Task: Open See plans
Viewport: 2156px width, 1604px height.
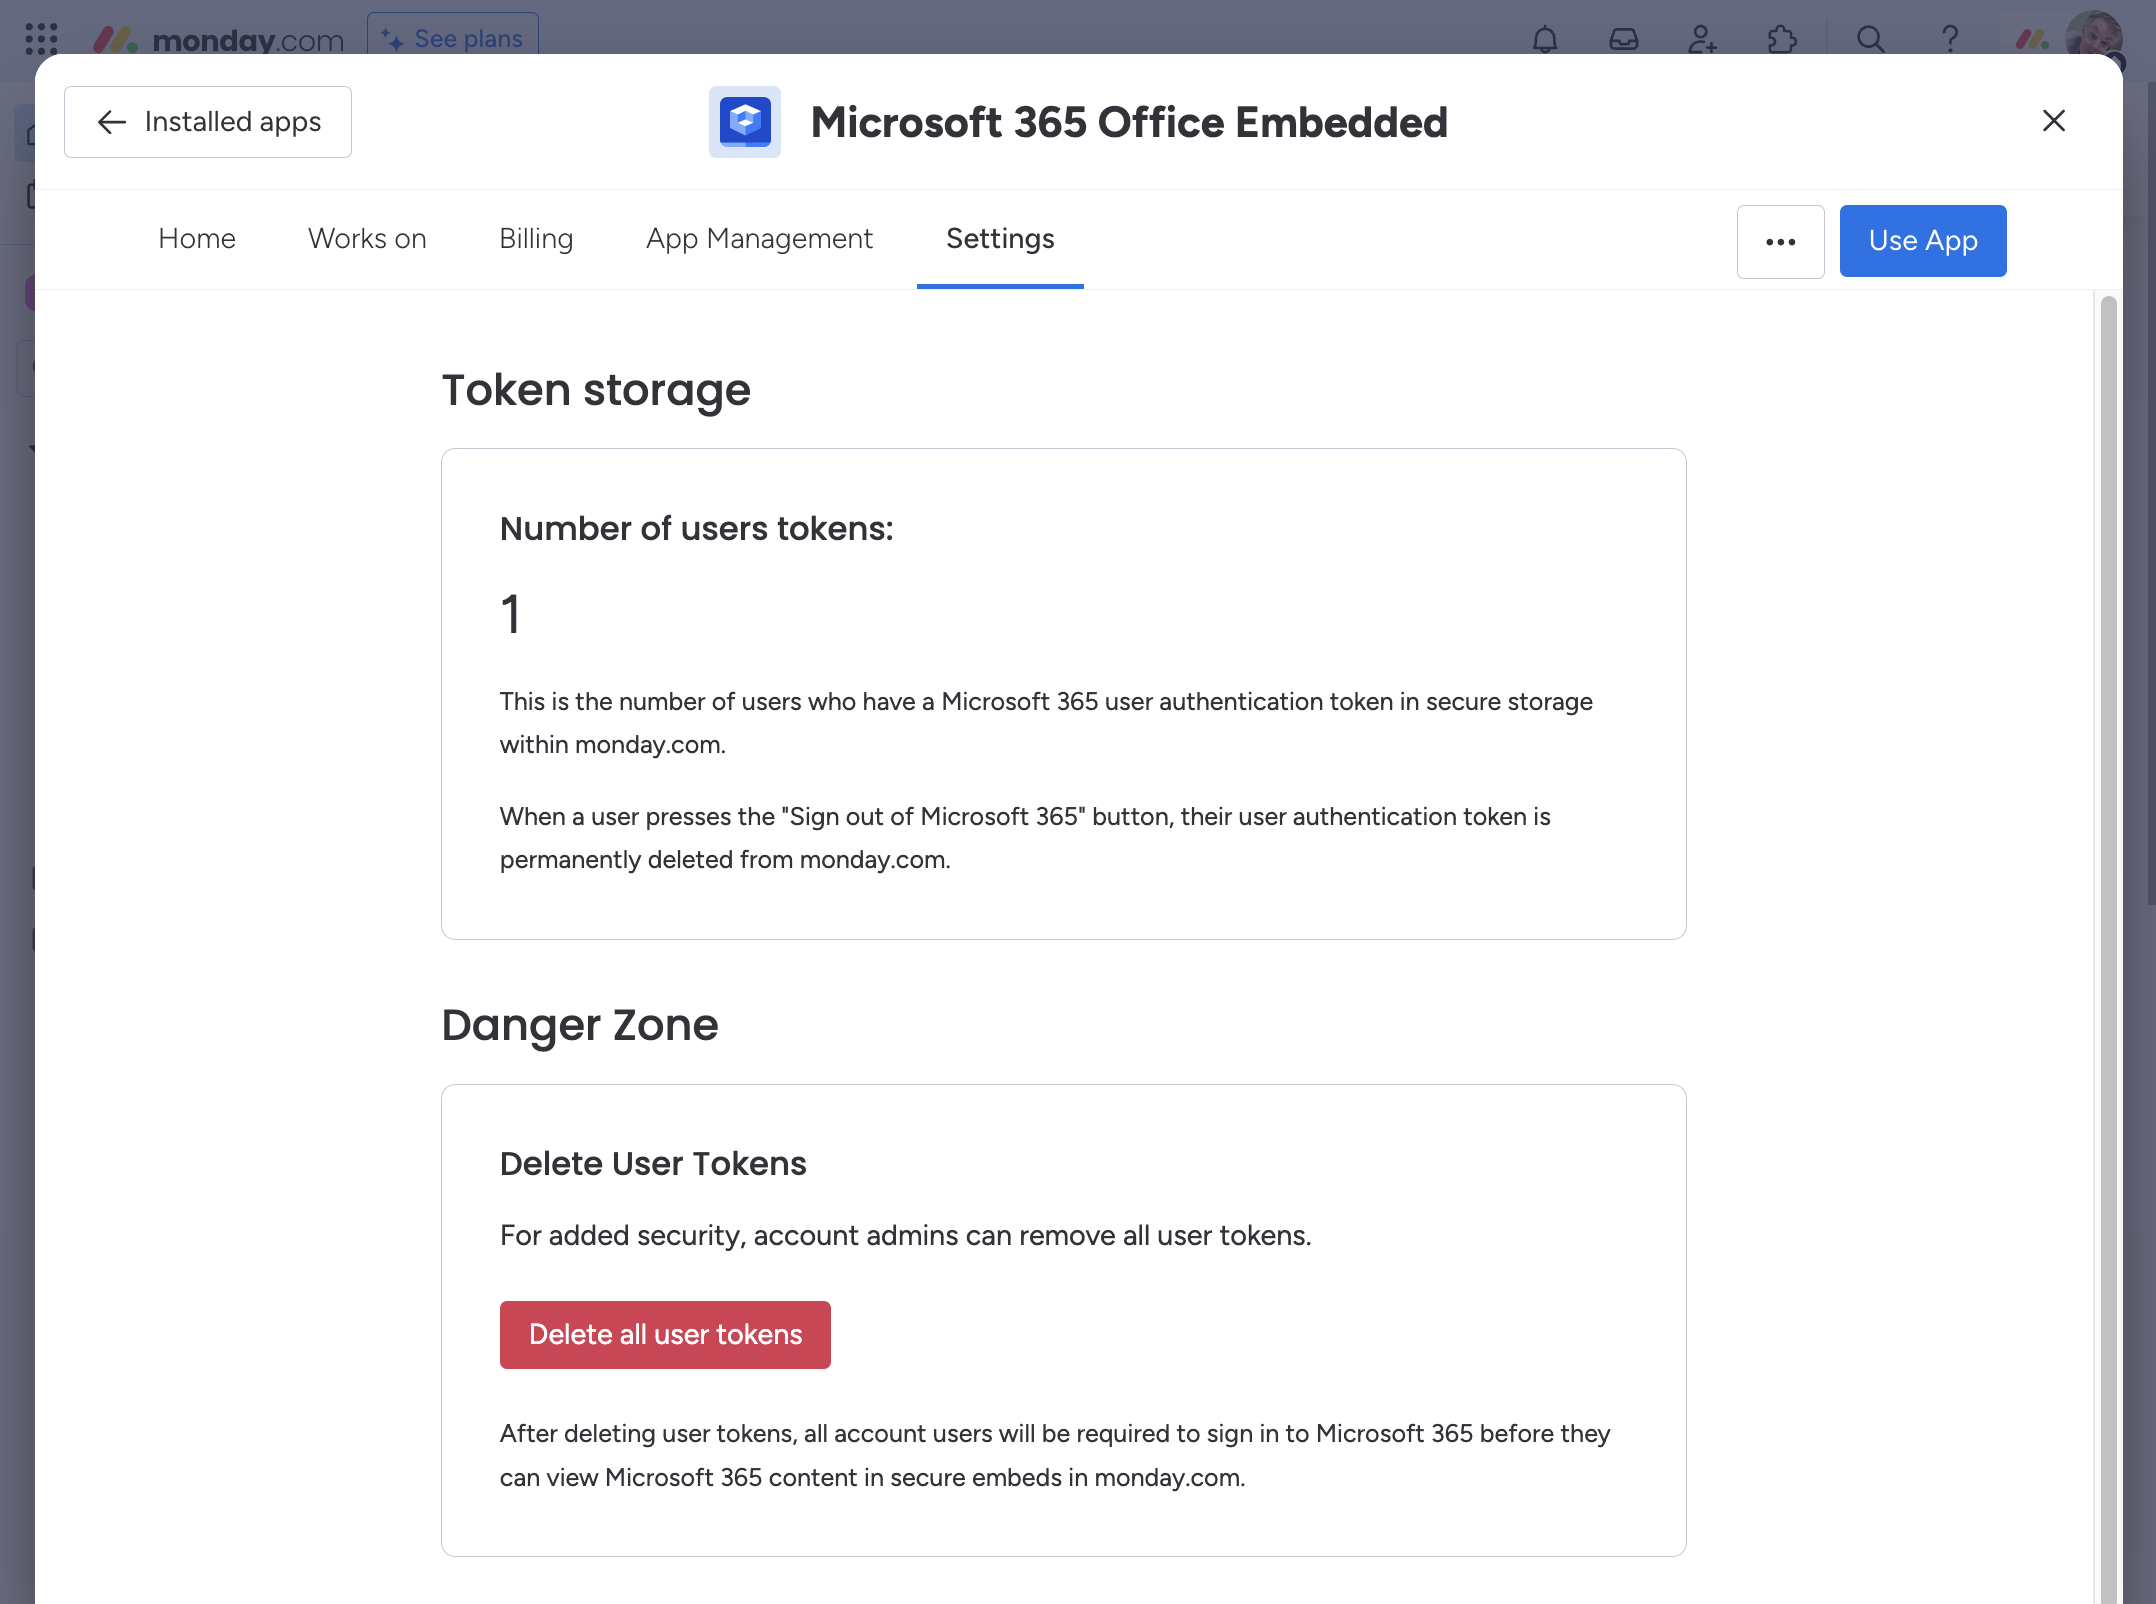Action: coord(453,38)
